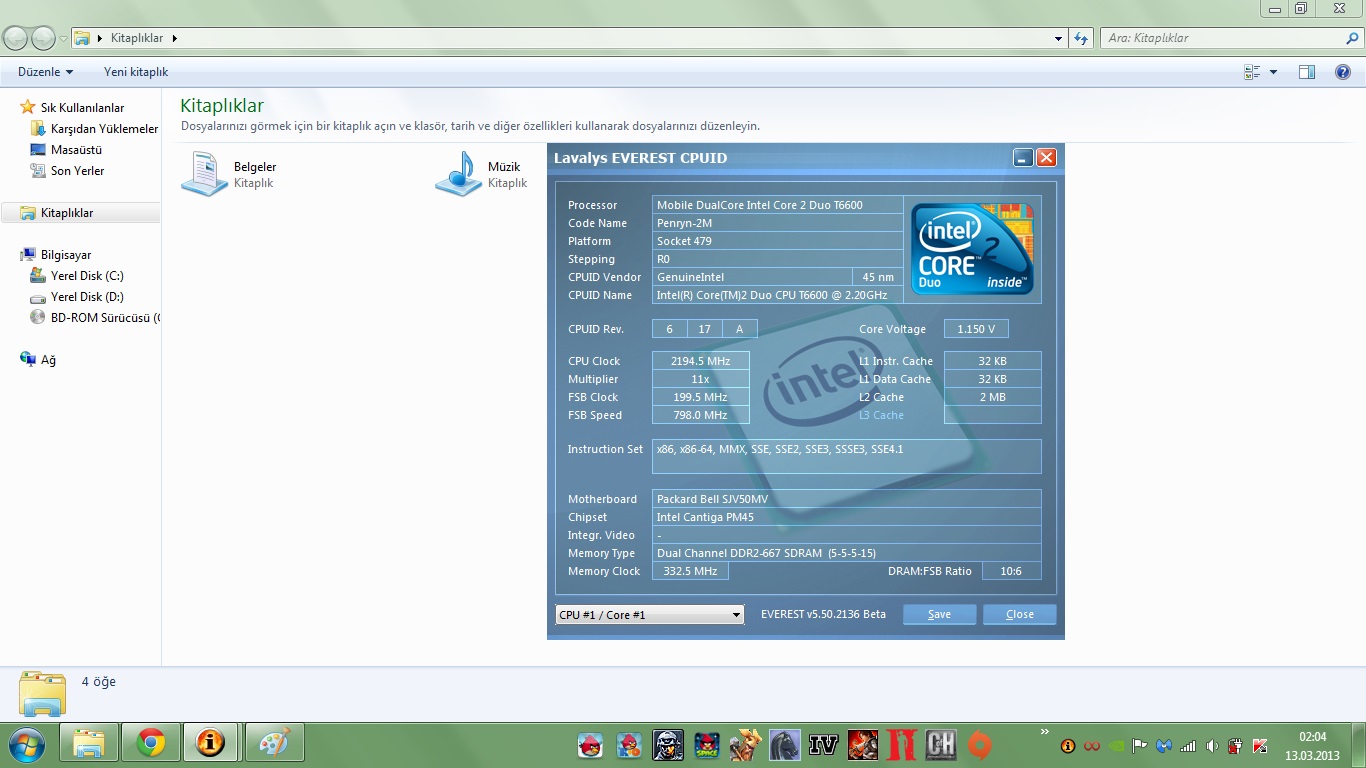
Task: Click Save in EVEREST CPUID
Action: coord(939,614)
